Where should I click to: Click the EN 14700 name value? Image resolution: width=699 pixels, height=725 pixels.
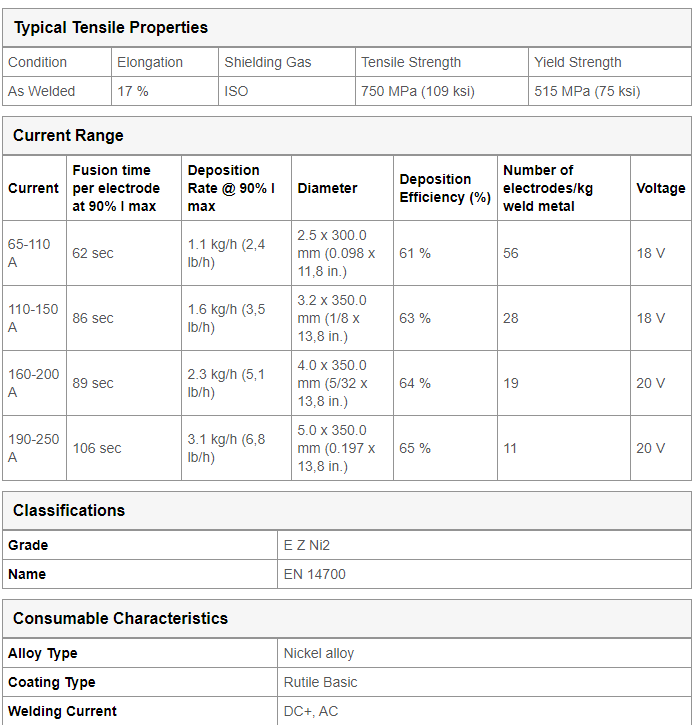484,575
